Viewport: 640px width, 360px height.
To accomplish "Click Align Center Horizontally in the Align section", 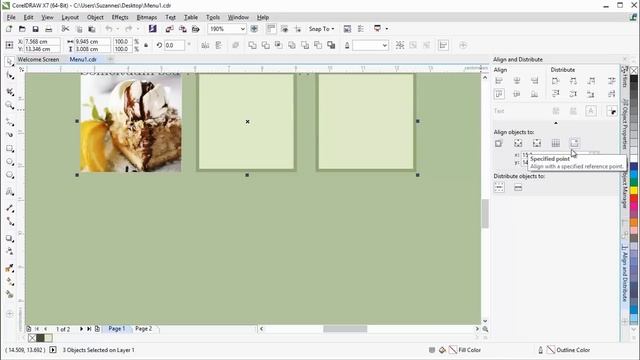I will 517,81.
